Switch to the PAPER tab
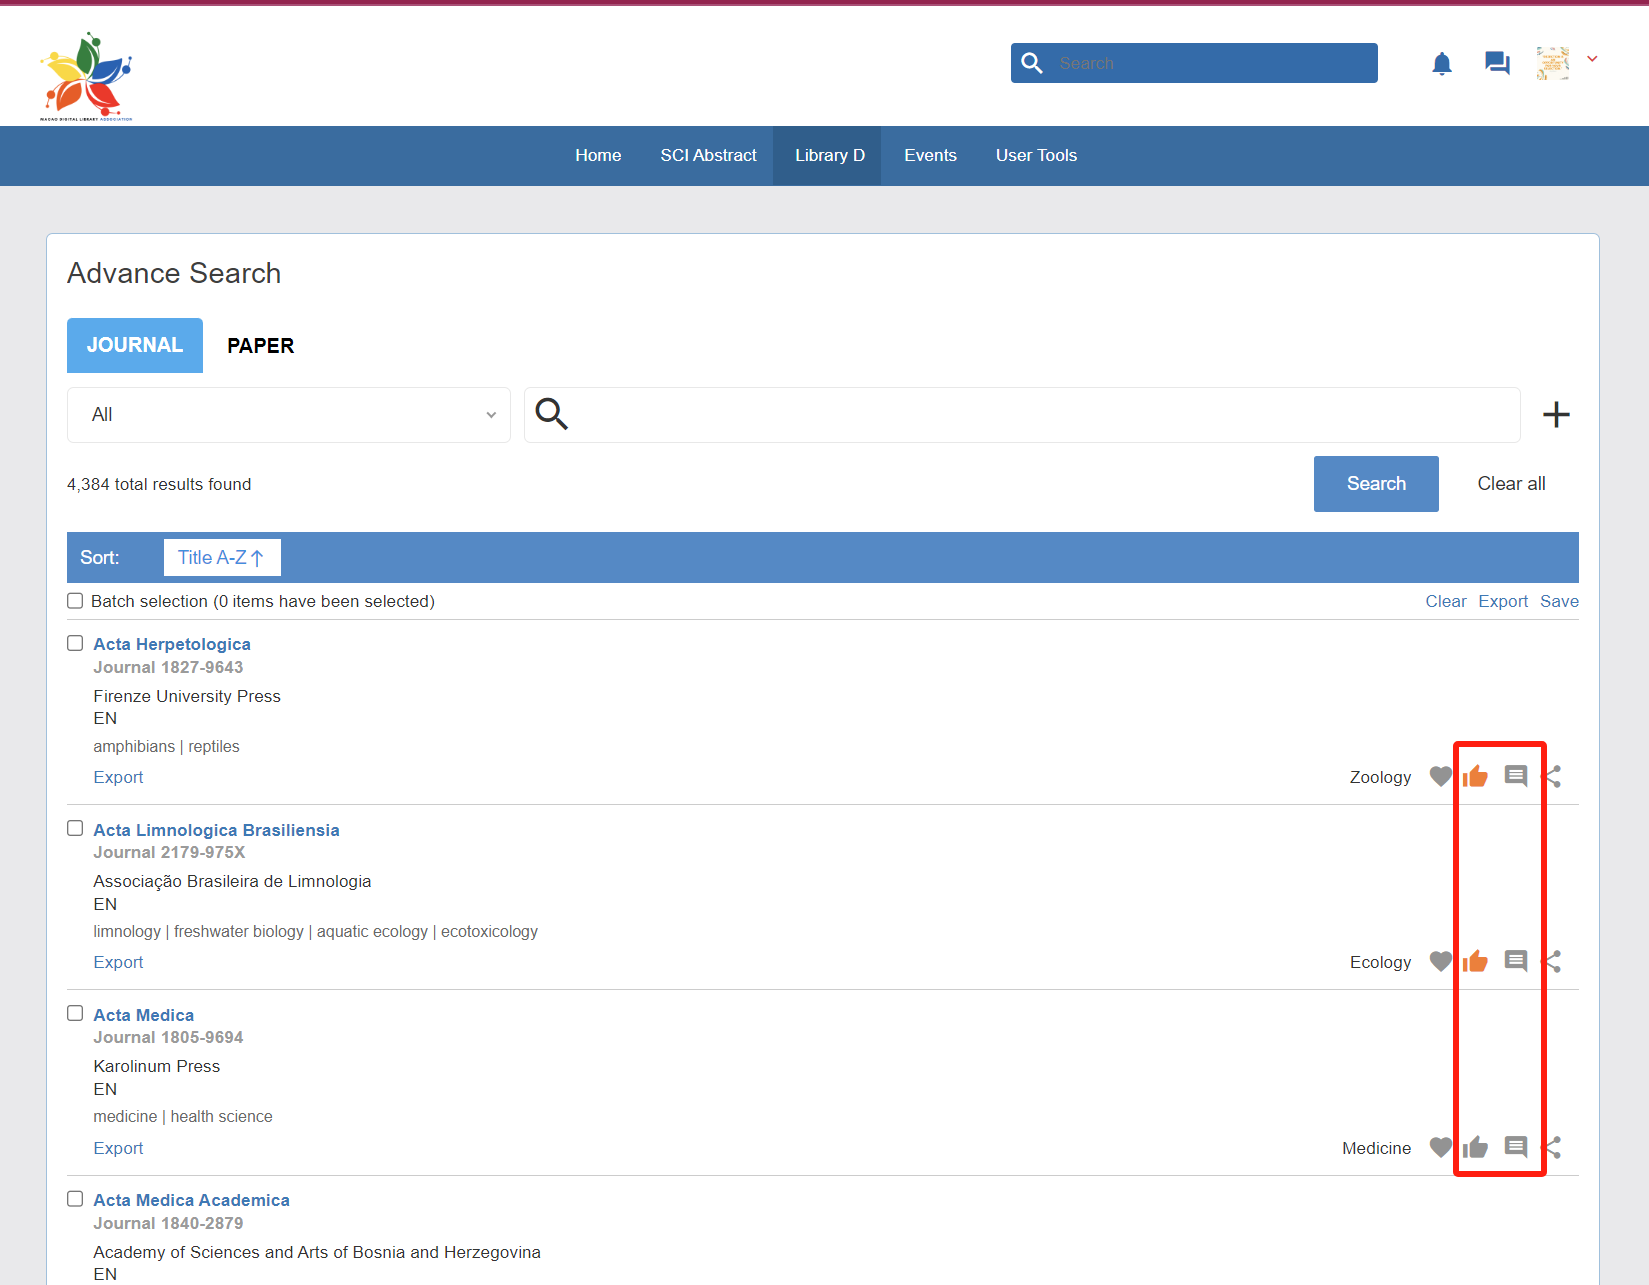Viewport: 1649px width, 1285px height. [x=260, y=346]
